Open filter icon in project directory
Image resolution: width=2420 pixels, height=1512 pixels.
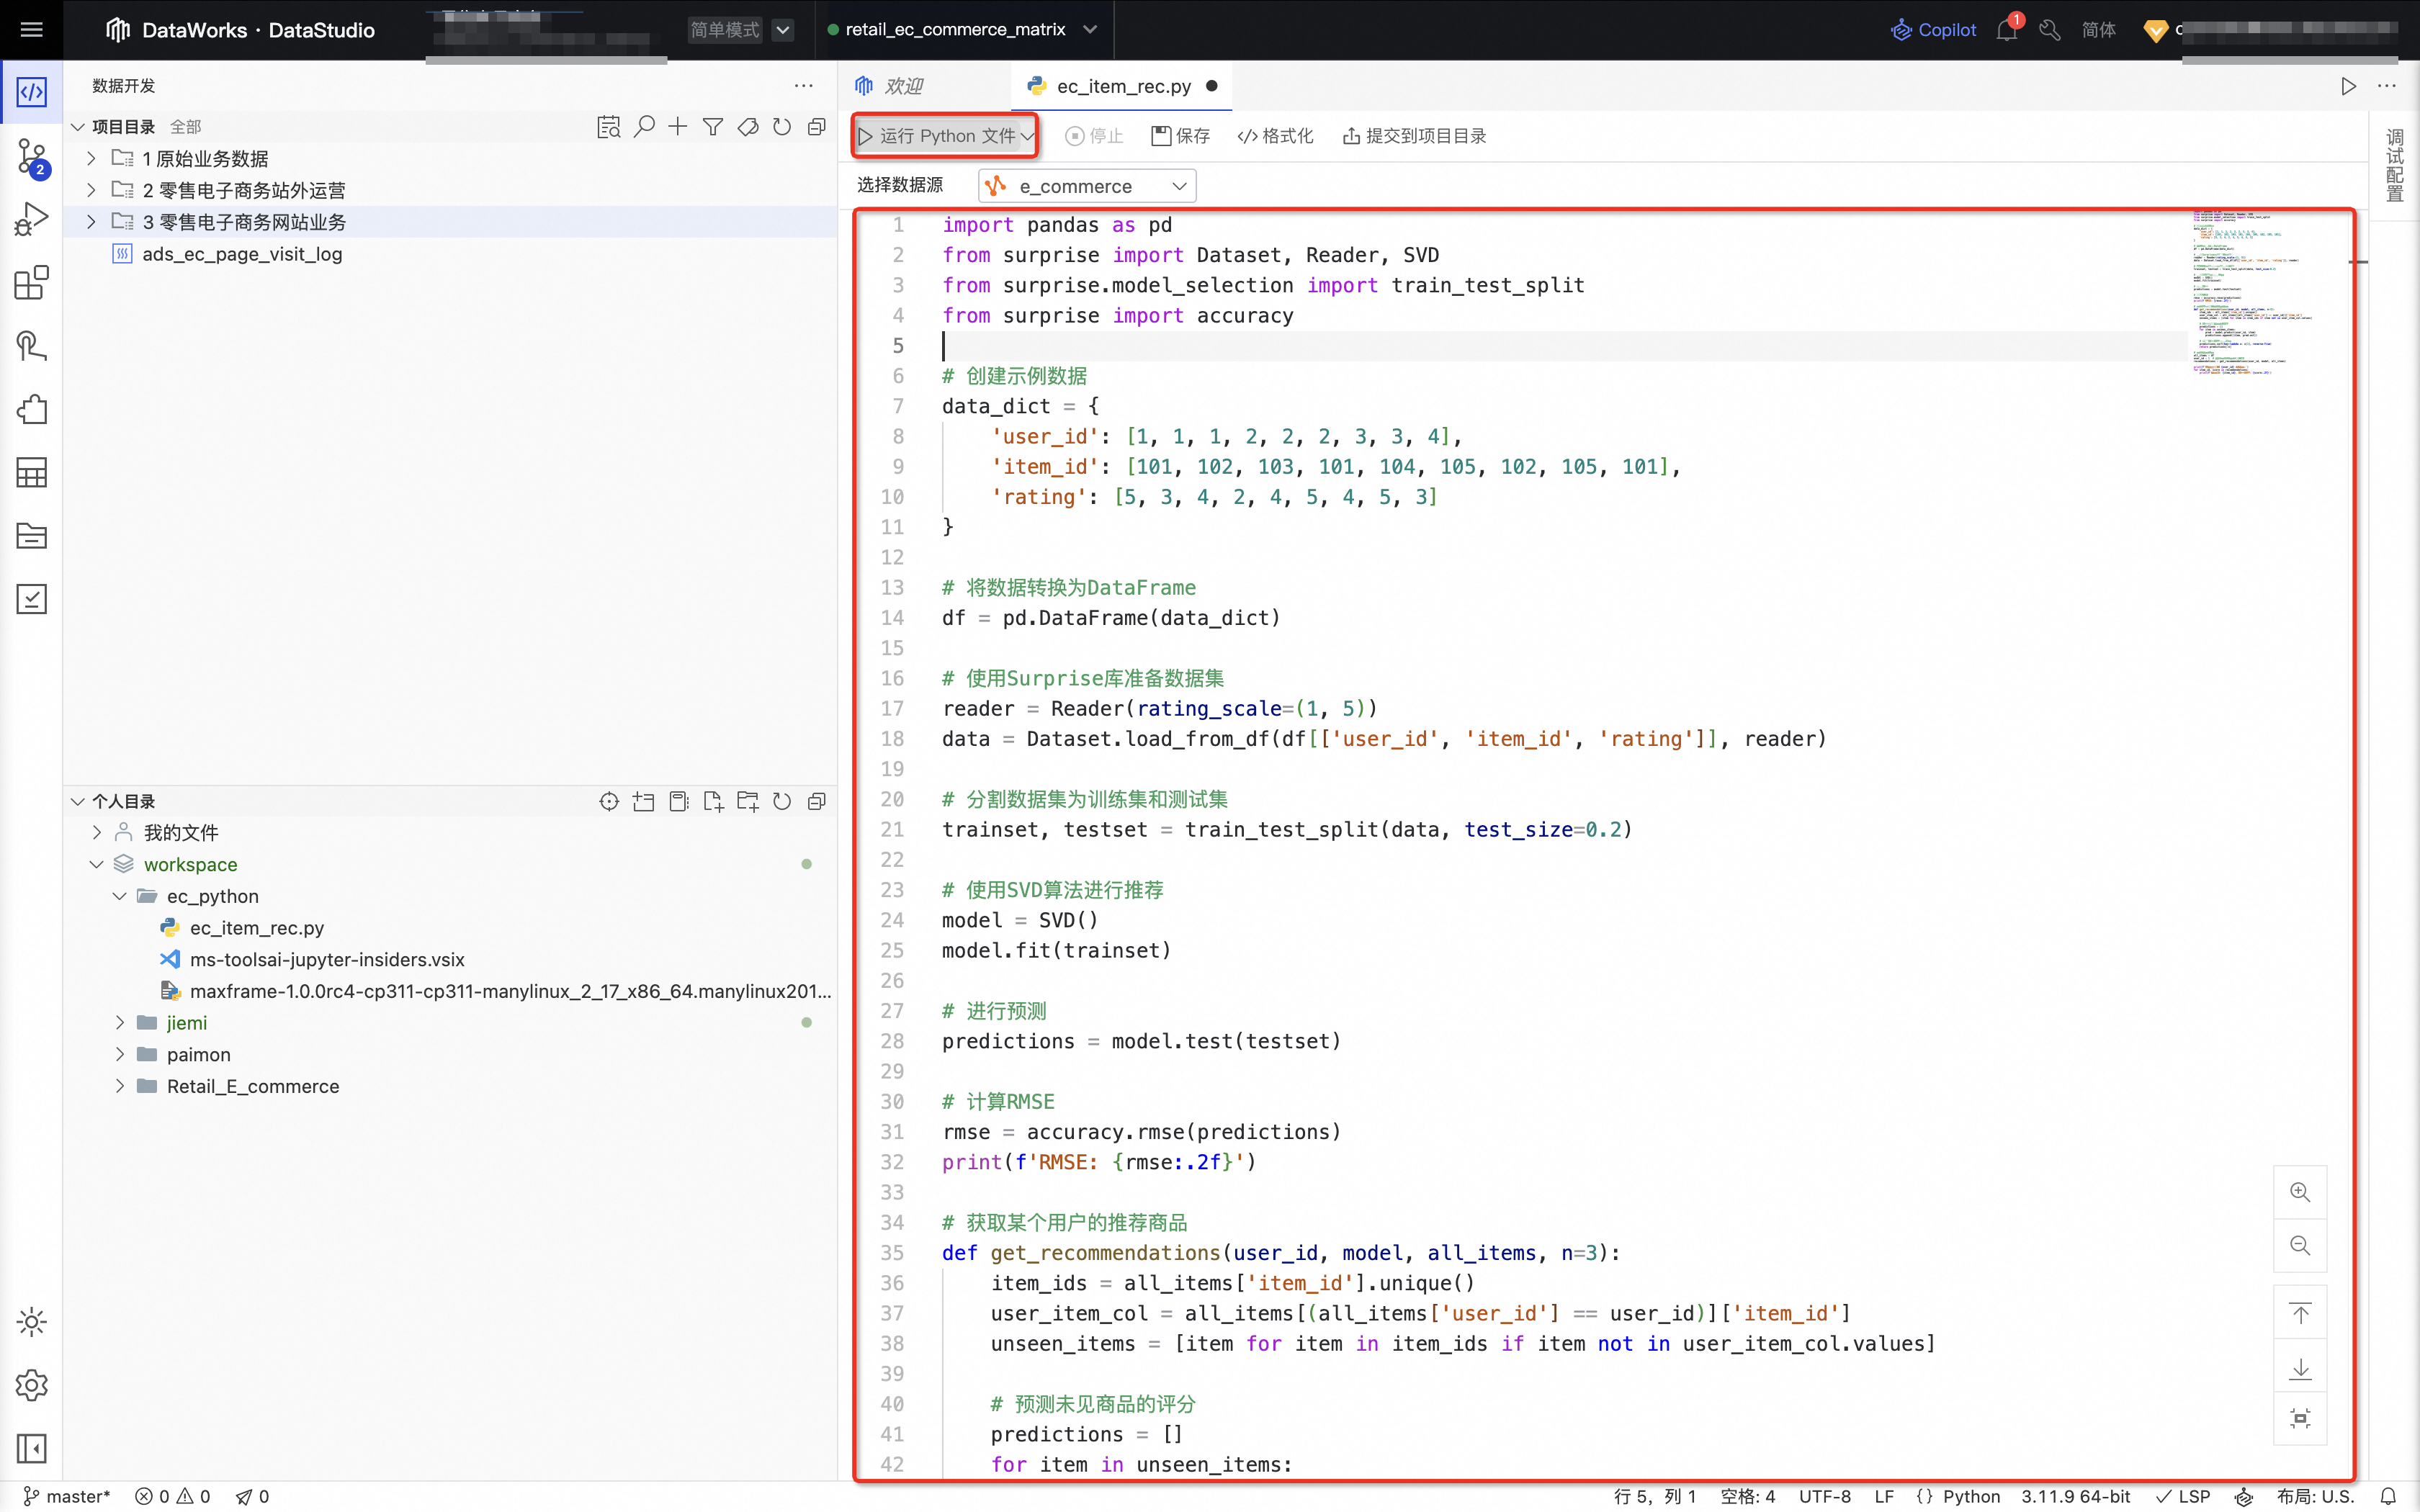pos(713,127)
